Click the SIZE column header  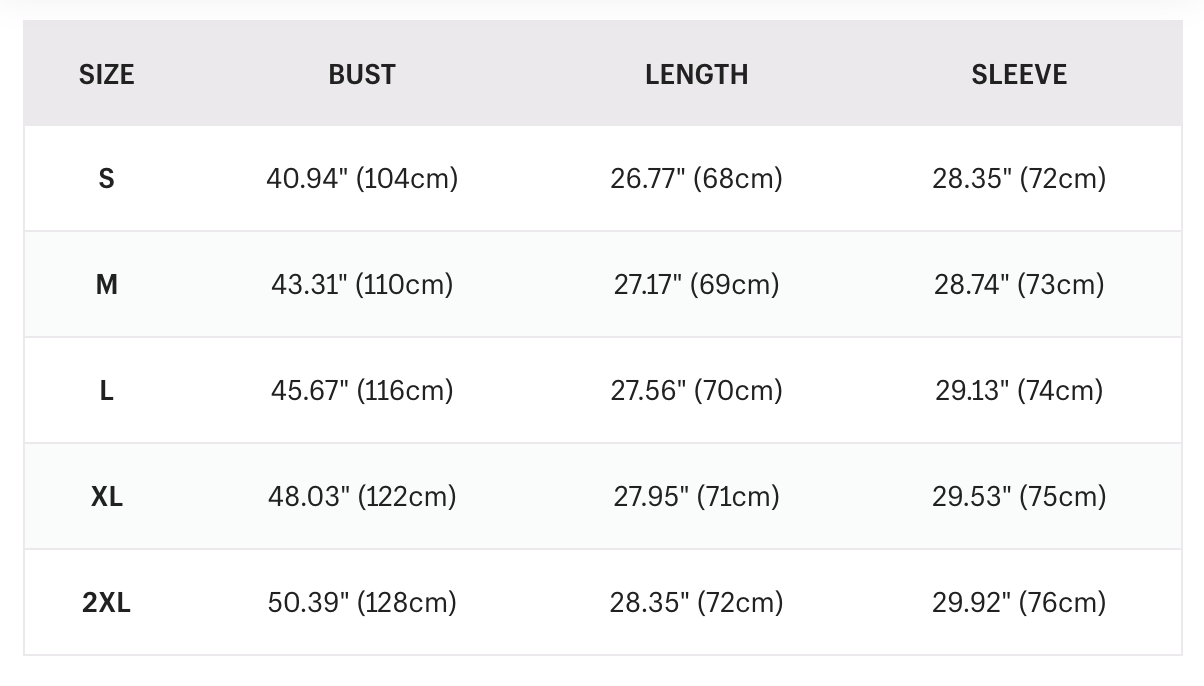106,74
